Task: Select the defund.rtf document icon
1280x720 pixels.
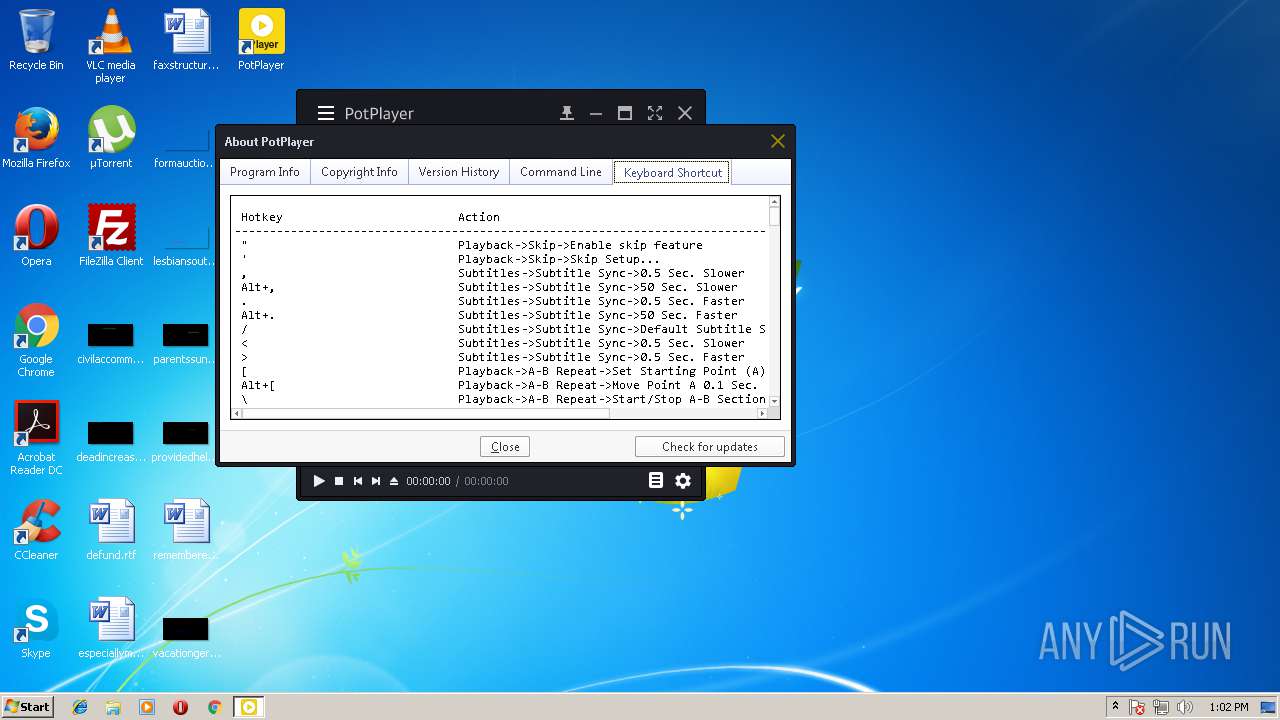Action: pos(111,530)
